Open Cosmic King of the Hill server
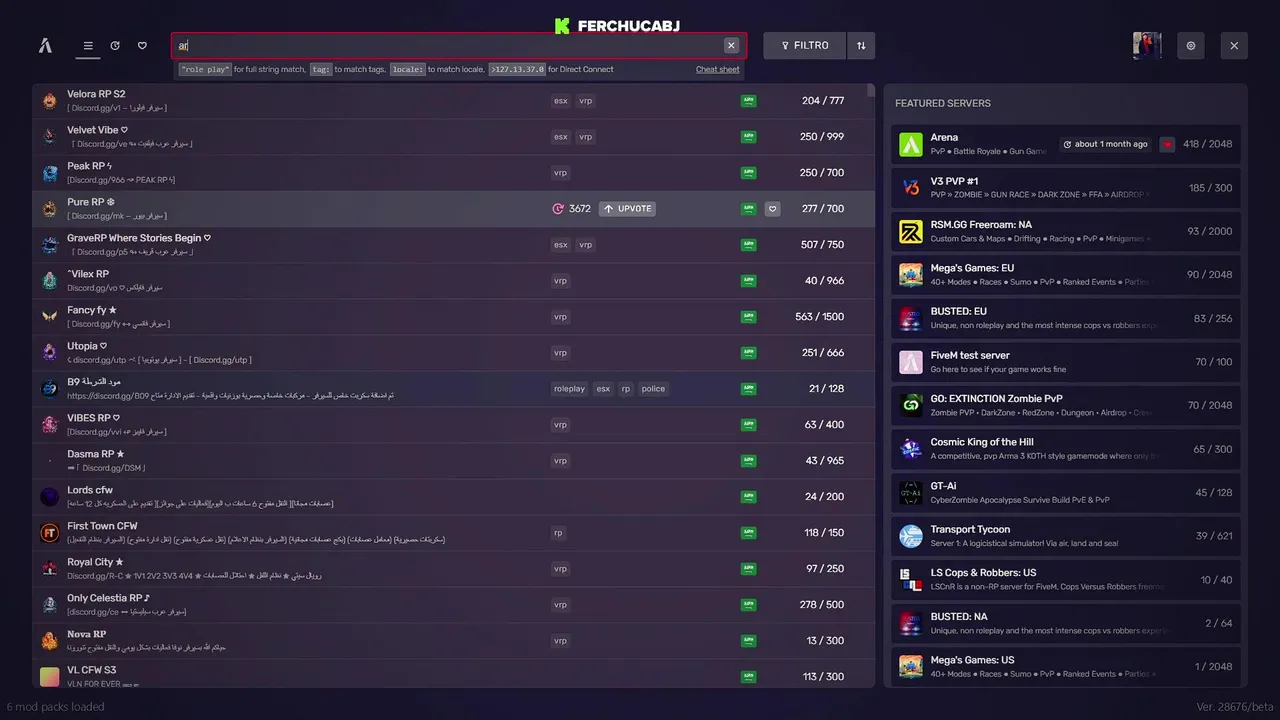The image size is (1280, 720). (x=1066, y=449)
